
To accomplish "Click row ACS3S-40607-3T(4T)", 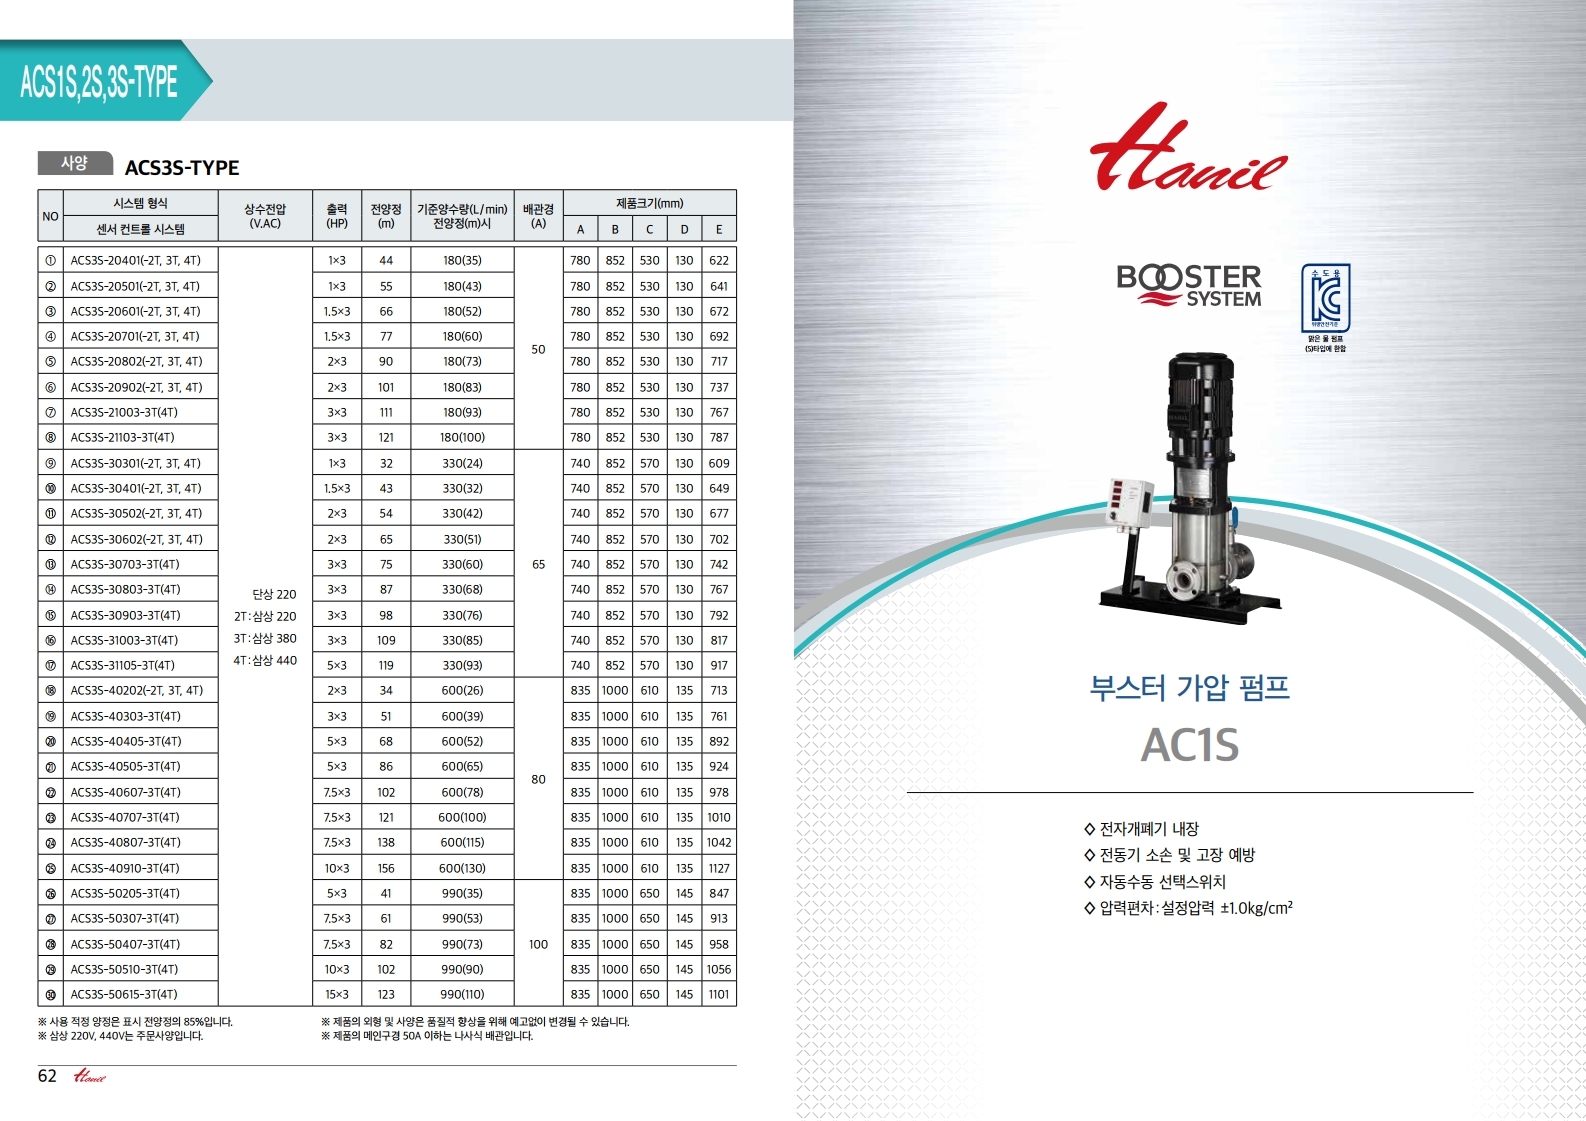I will (x=387, y=792).
